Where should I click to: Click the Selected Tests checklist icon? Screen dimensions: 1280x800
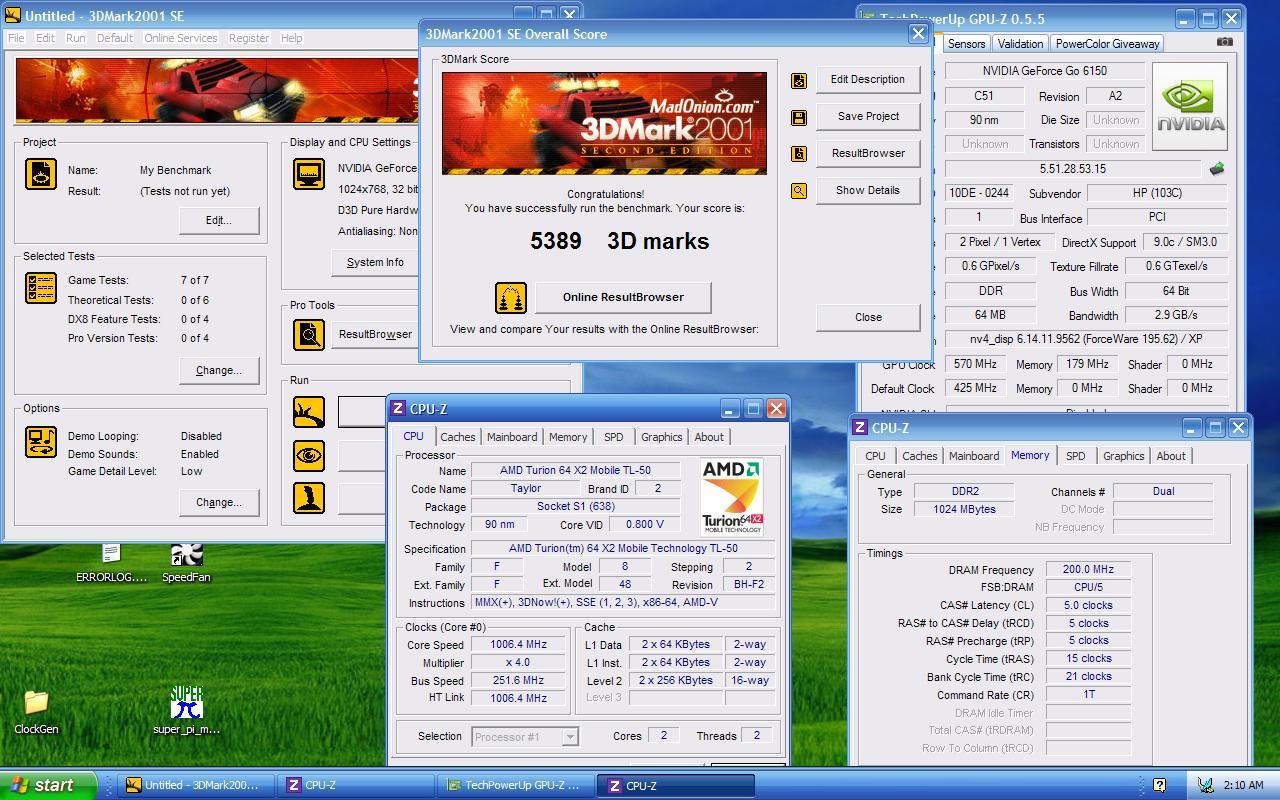[x=41, y=288]
